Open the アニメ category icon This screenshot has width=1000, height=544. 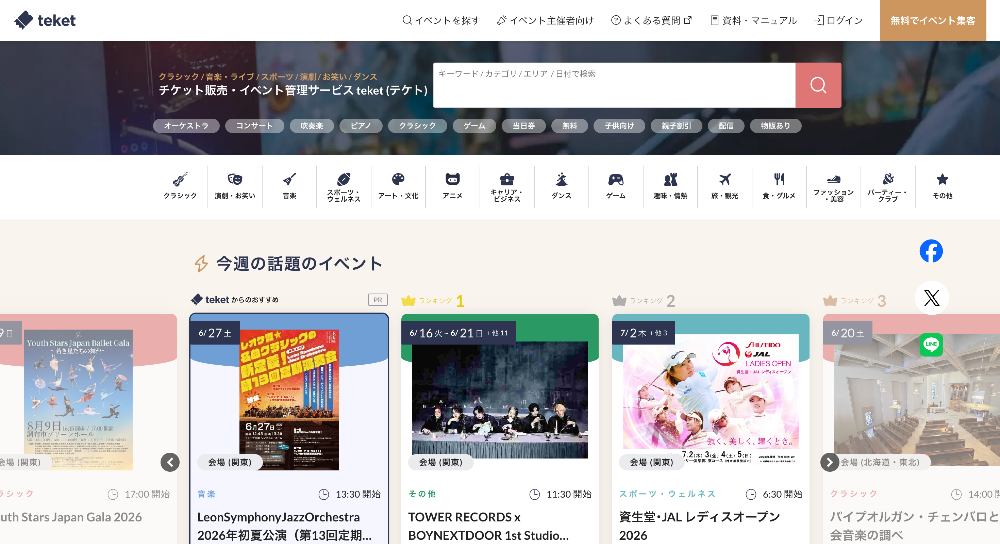(x=453, y=186)
